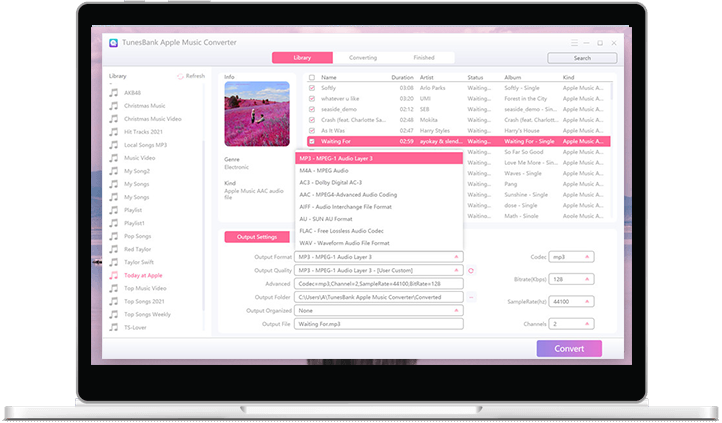Click Music Video playlist icon
This screenshot has width=722, height=423.
[x=113, y=158]
